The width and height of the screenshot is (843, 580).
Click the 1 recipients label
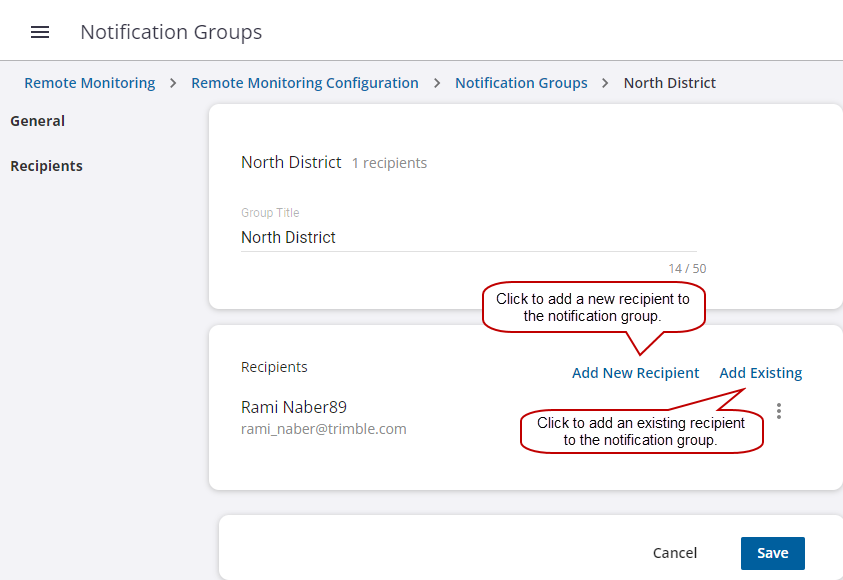[x=389, y=163]
